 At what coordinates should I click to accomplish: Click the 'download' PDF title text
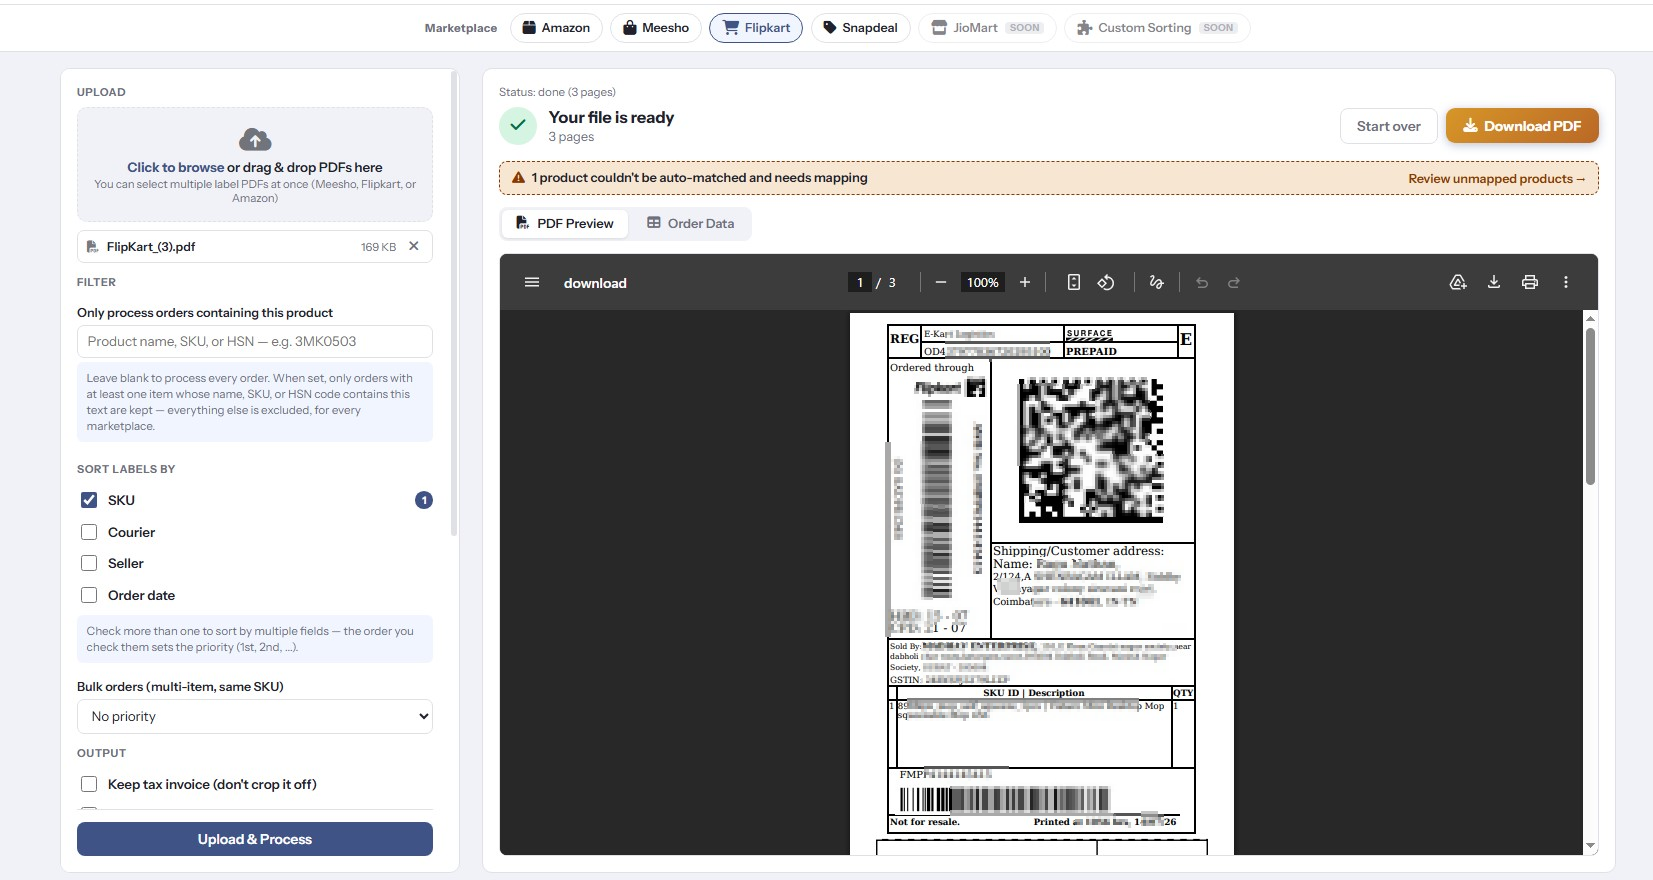click(x=595, y=283)
